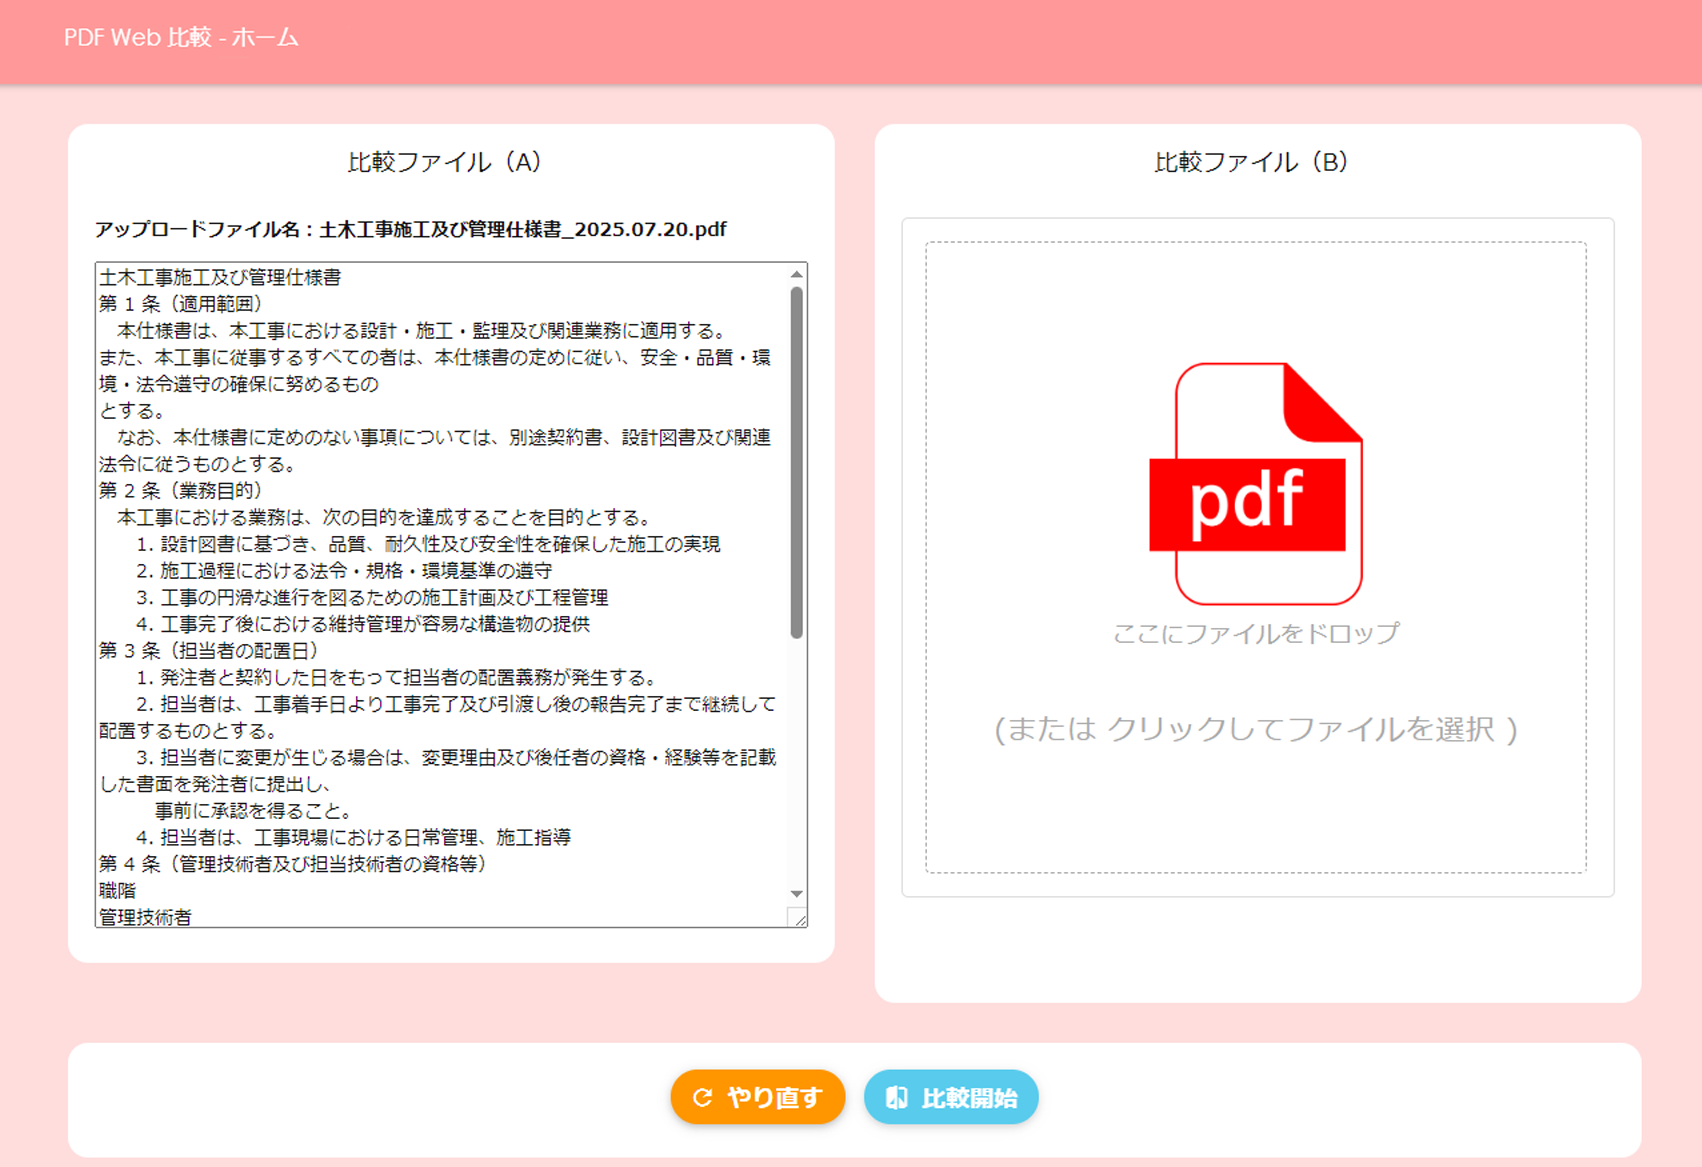Click the text area's vertical scrollbar thumb

click(797, 460)
